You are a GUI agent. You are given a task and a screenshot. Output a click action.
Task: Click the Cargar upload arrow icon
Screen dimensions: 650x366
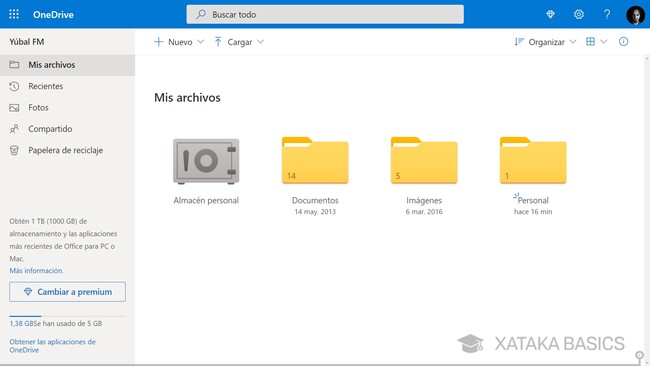218,42
